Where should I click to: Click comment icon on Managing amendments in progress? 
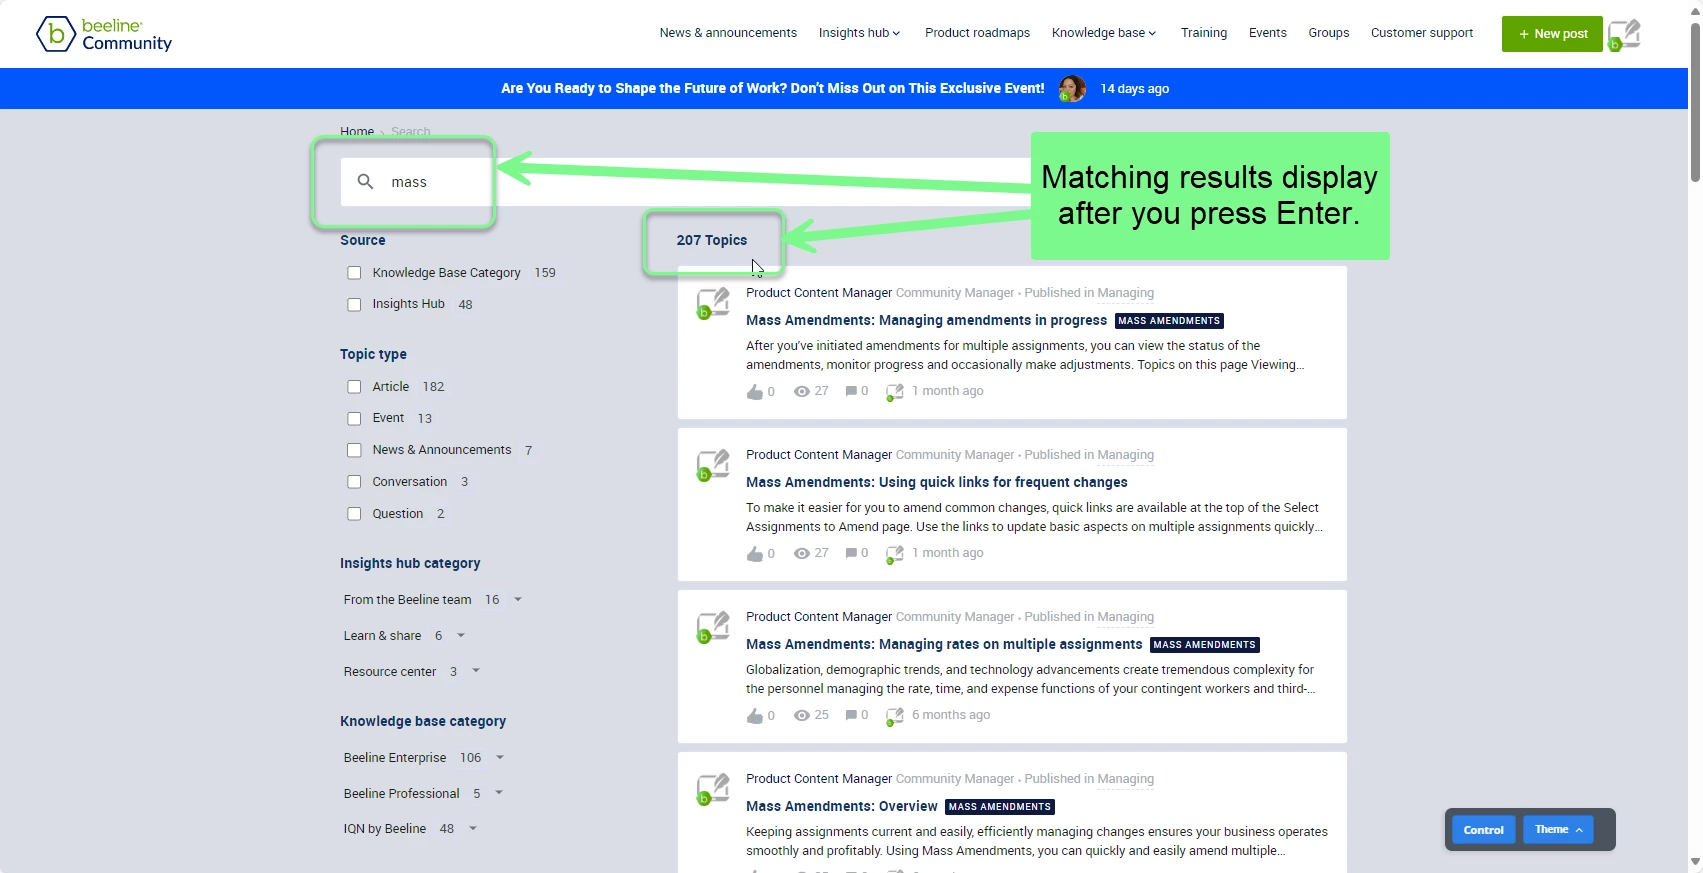(x=851, y=392)
